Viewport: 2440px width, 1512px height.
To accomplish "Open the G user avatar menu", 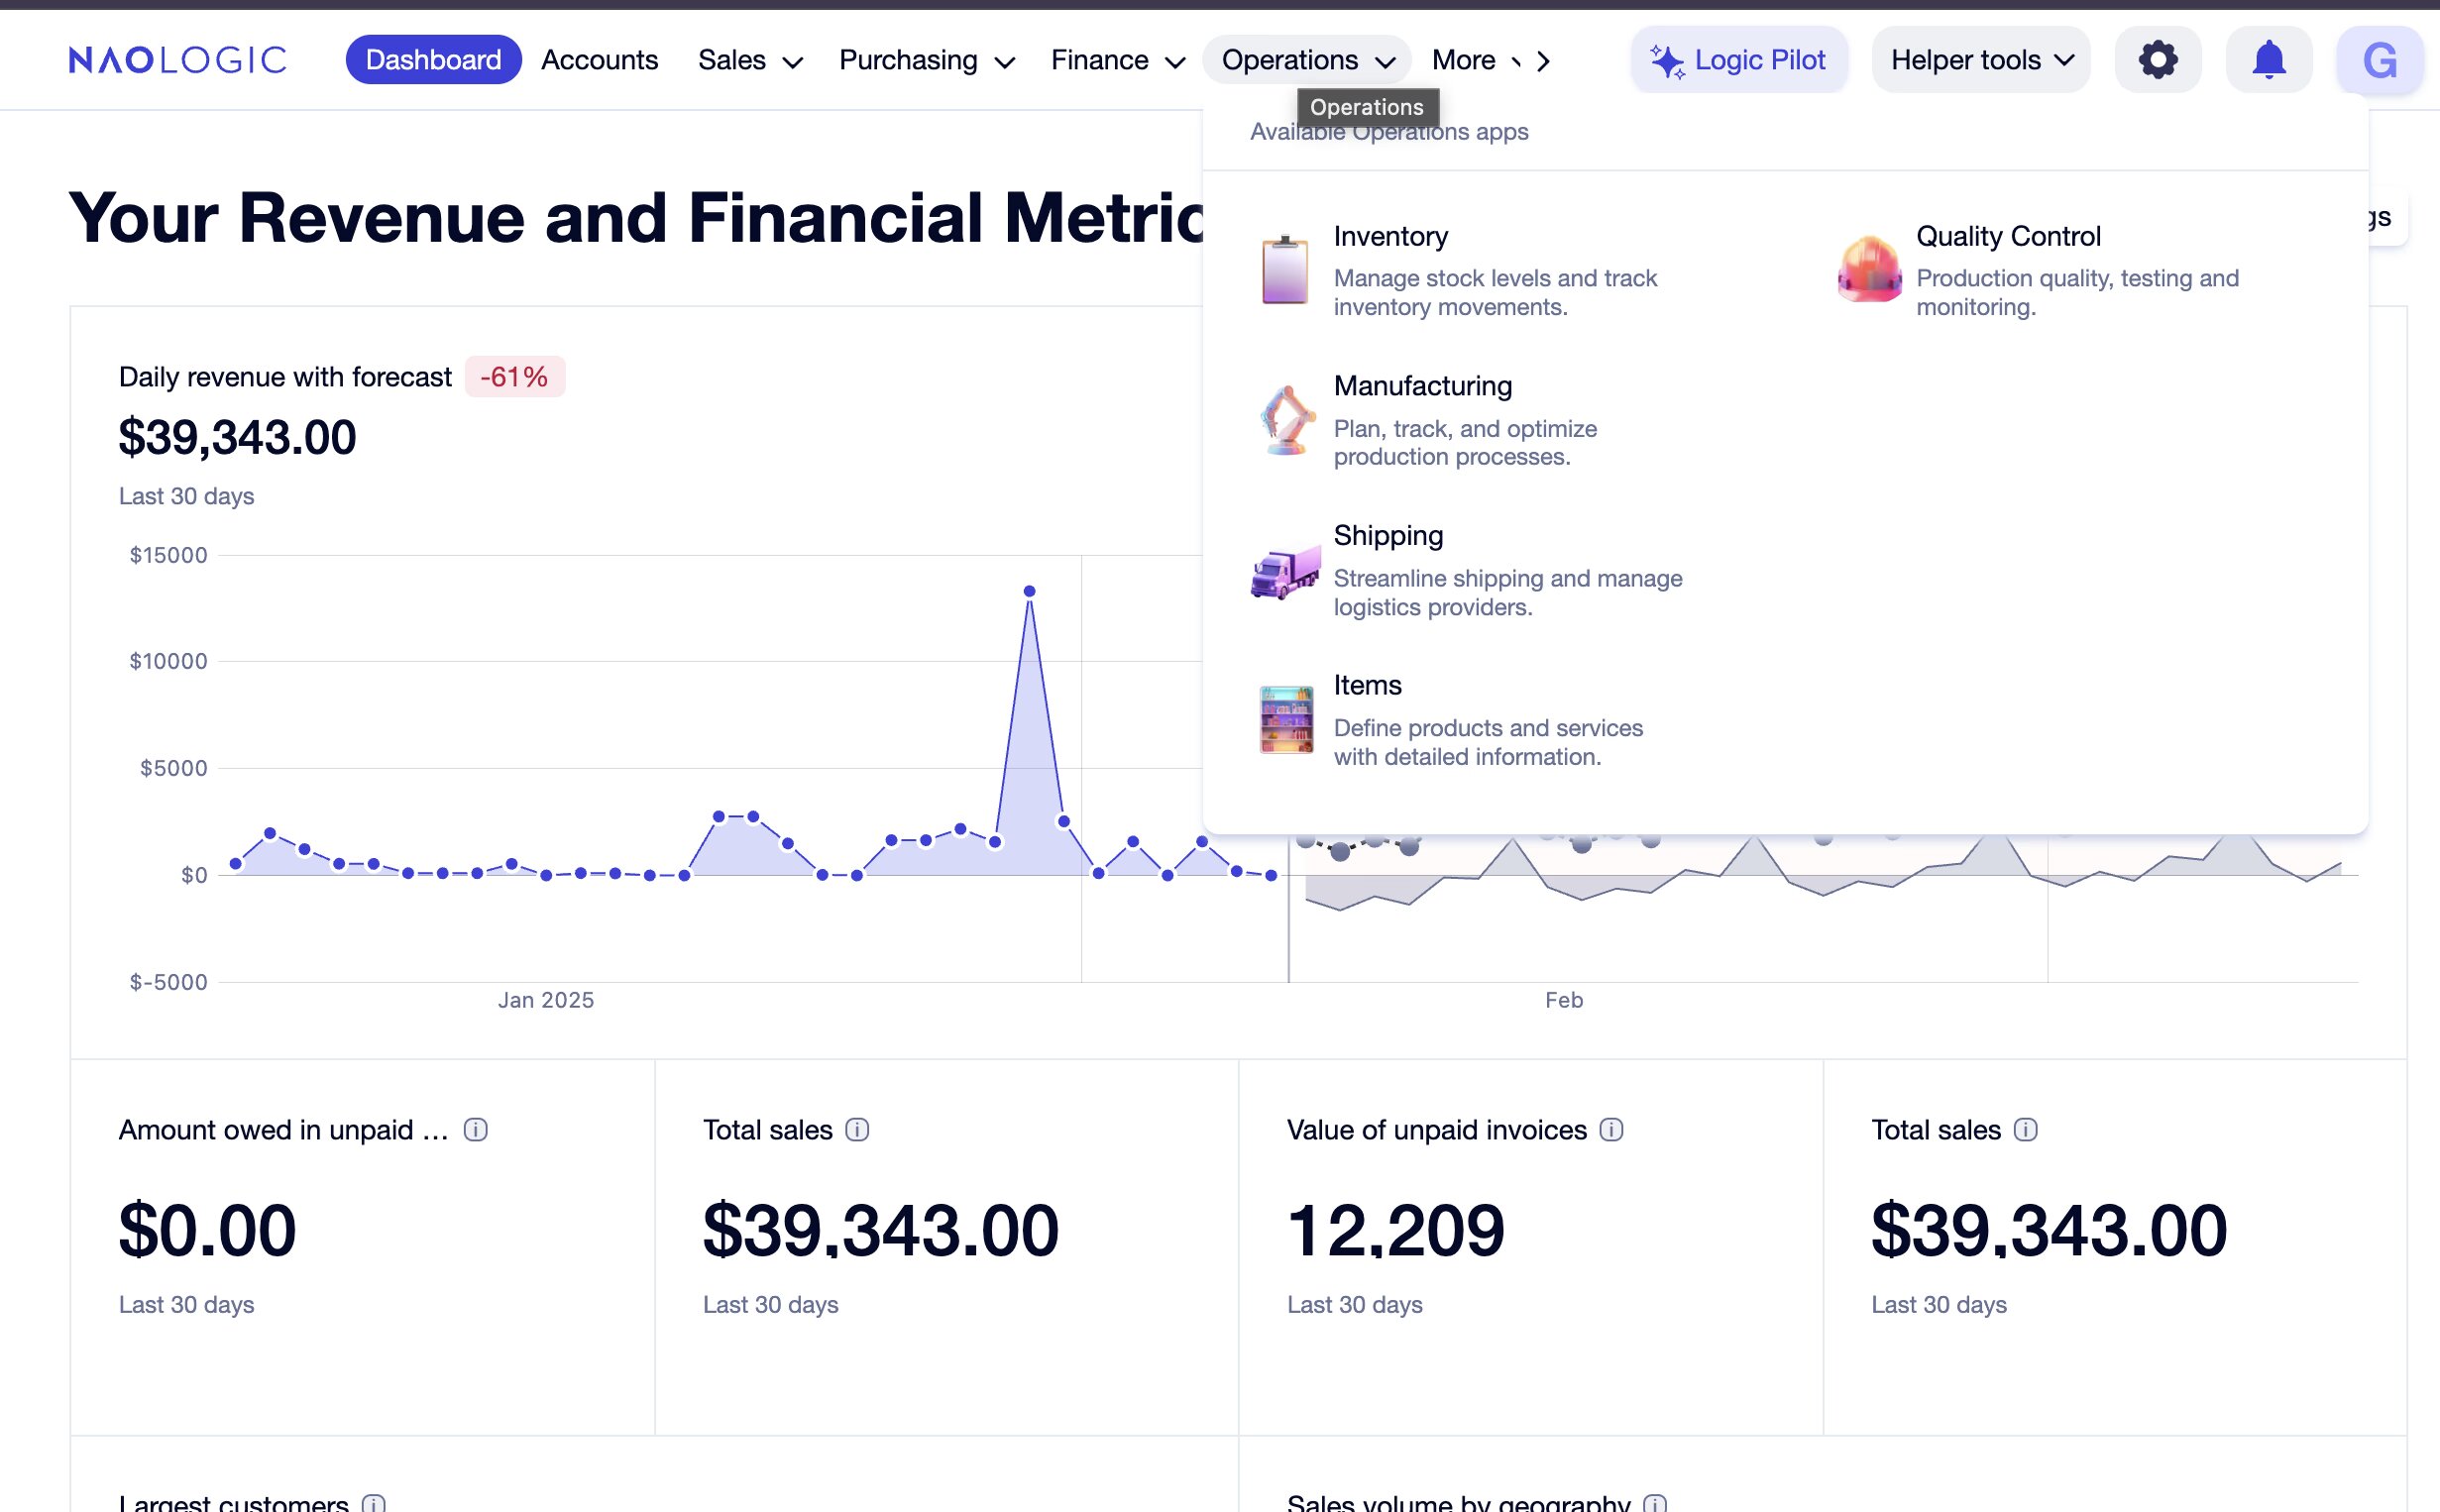I will click(x=2378, y=60).
